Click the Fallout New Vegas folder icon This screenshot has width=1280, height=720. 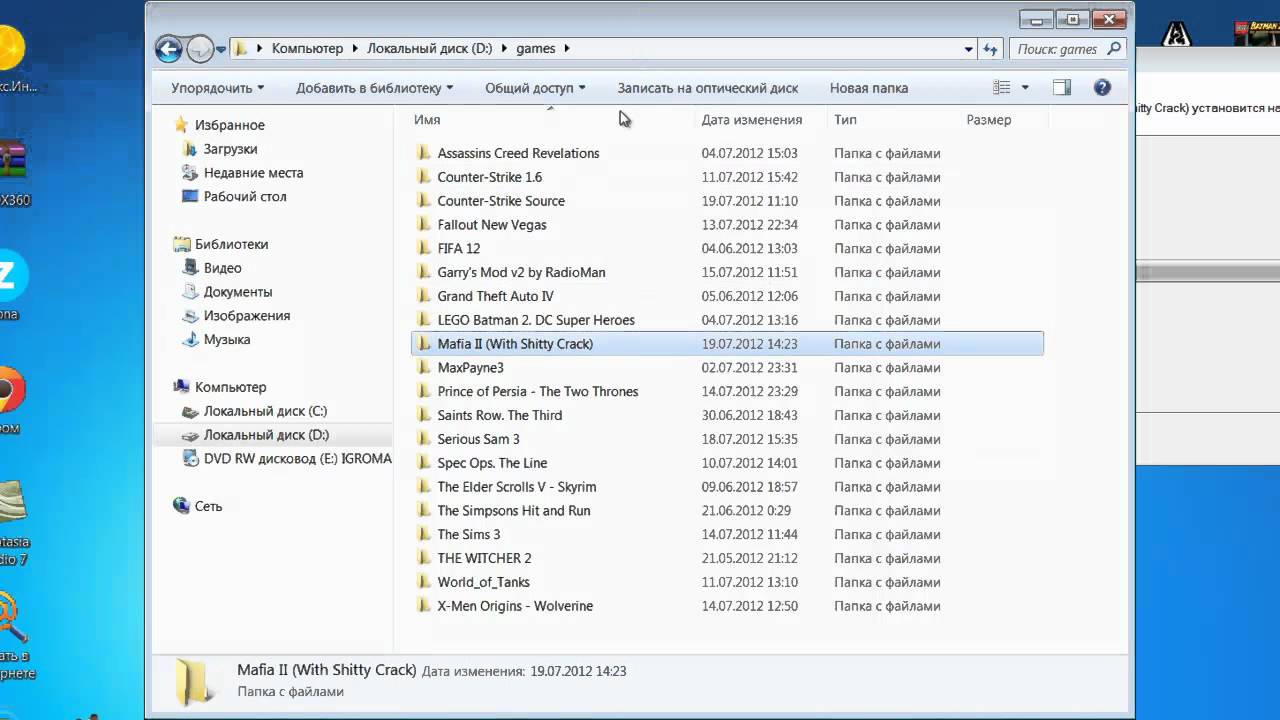423,225
